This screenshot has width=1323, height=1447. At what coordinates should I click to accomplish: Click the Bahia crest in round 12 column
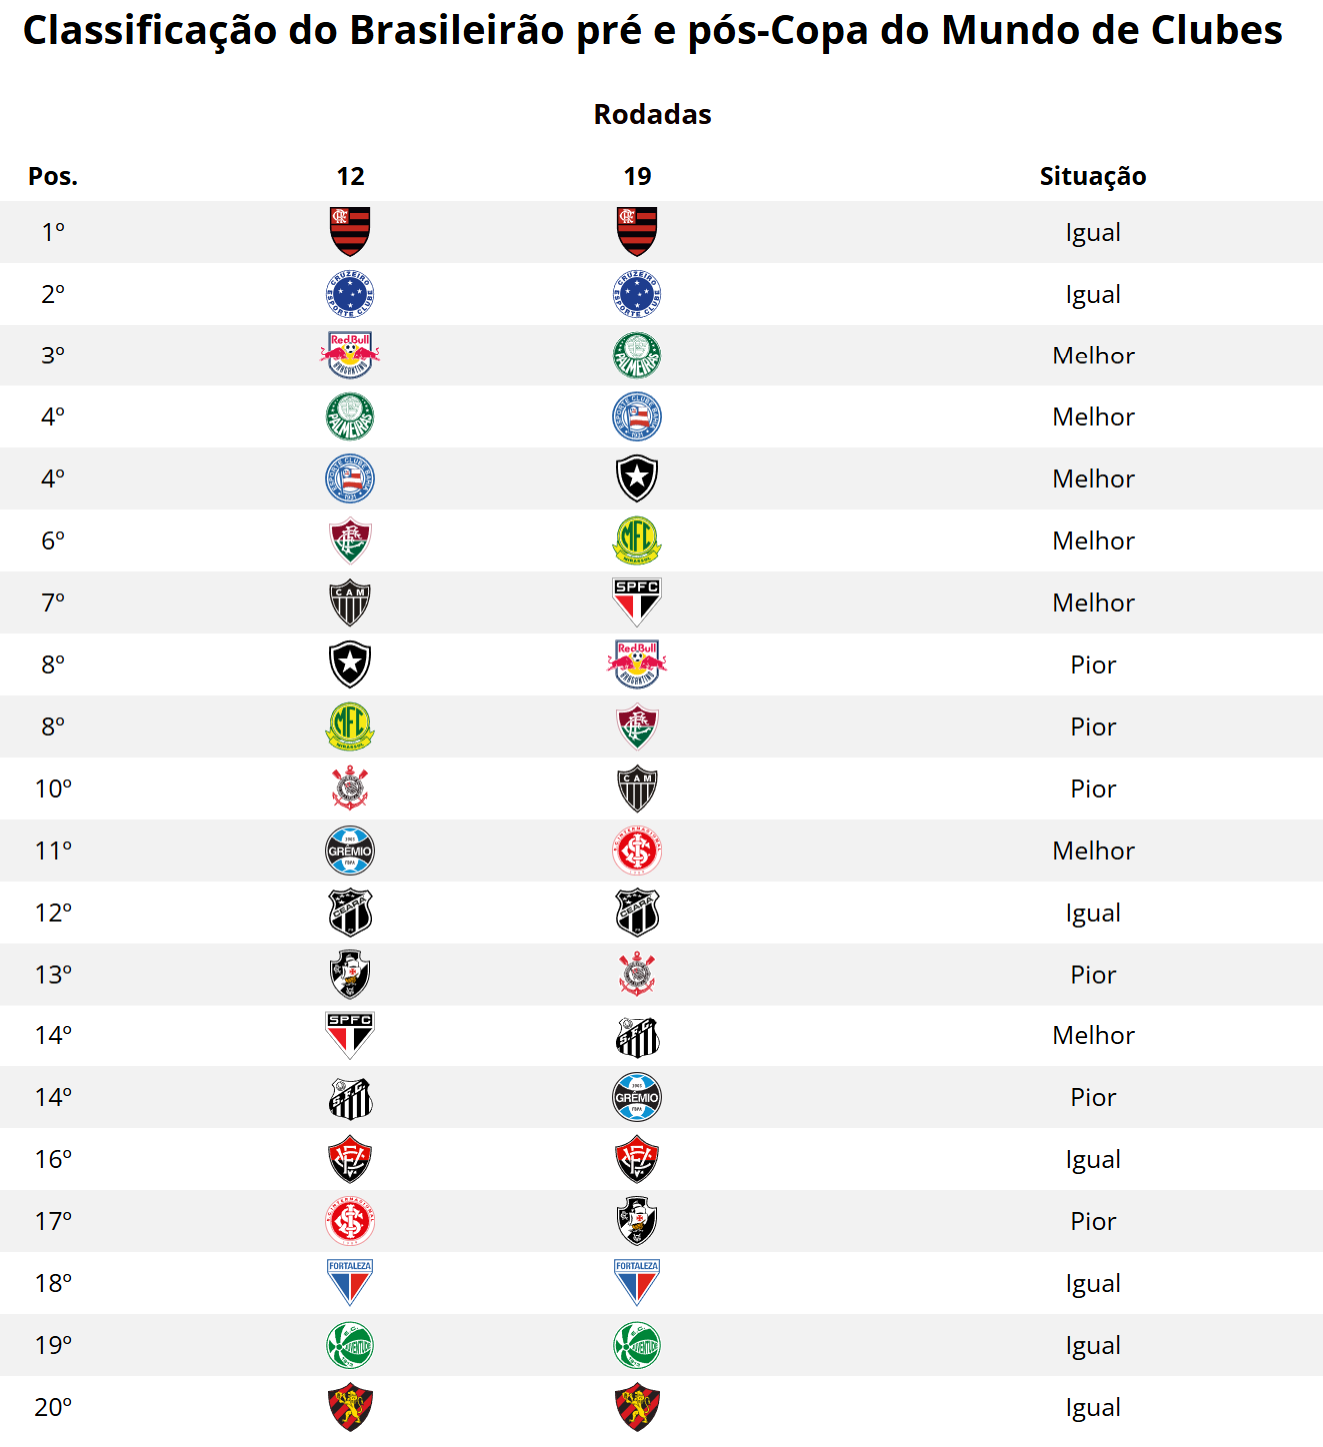(x=350, y=479)
